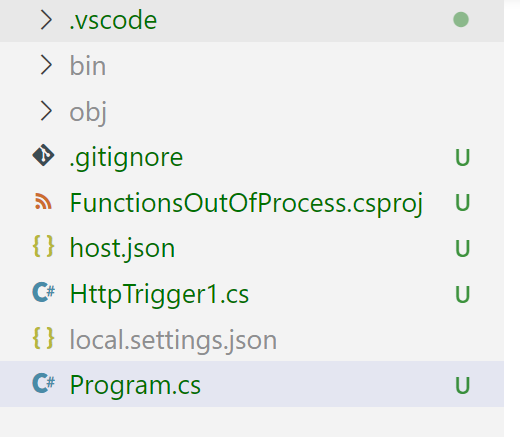Click the green modified dot on .vscode

(461, 19)
